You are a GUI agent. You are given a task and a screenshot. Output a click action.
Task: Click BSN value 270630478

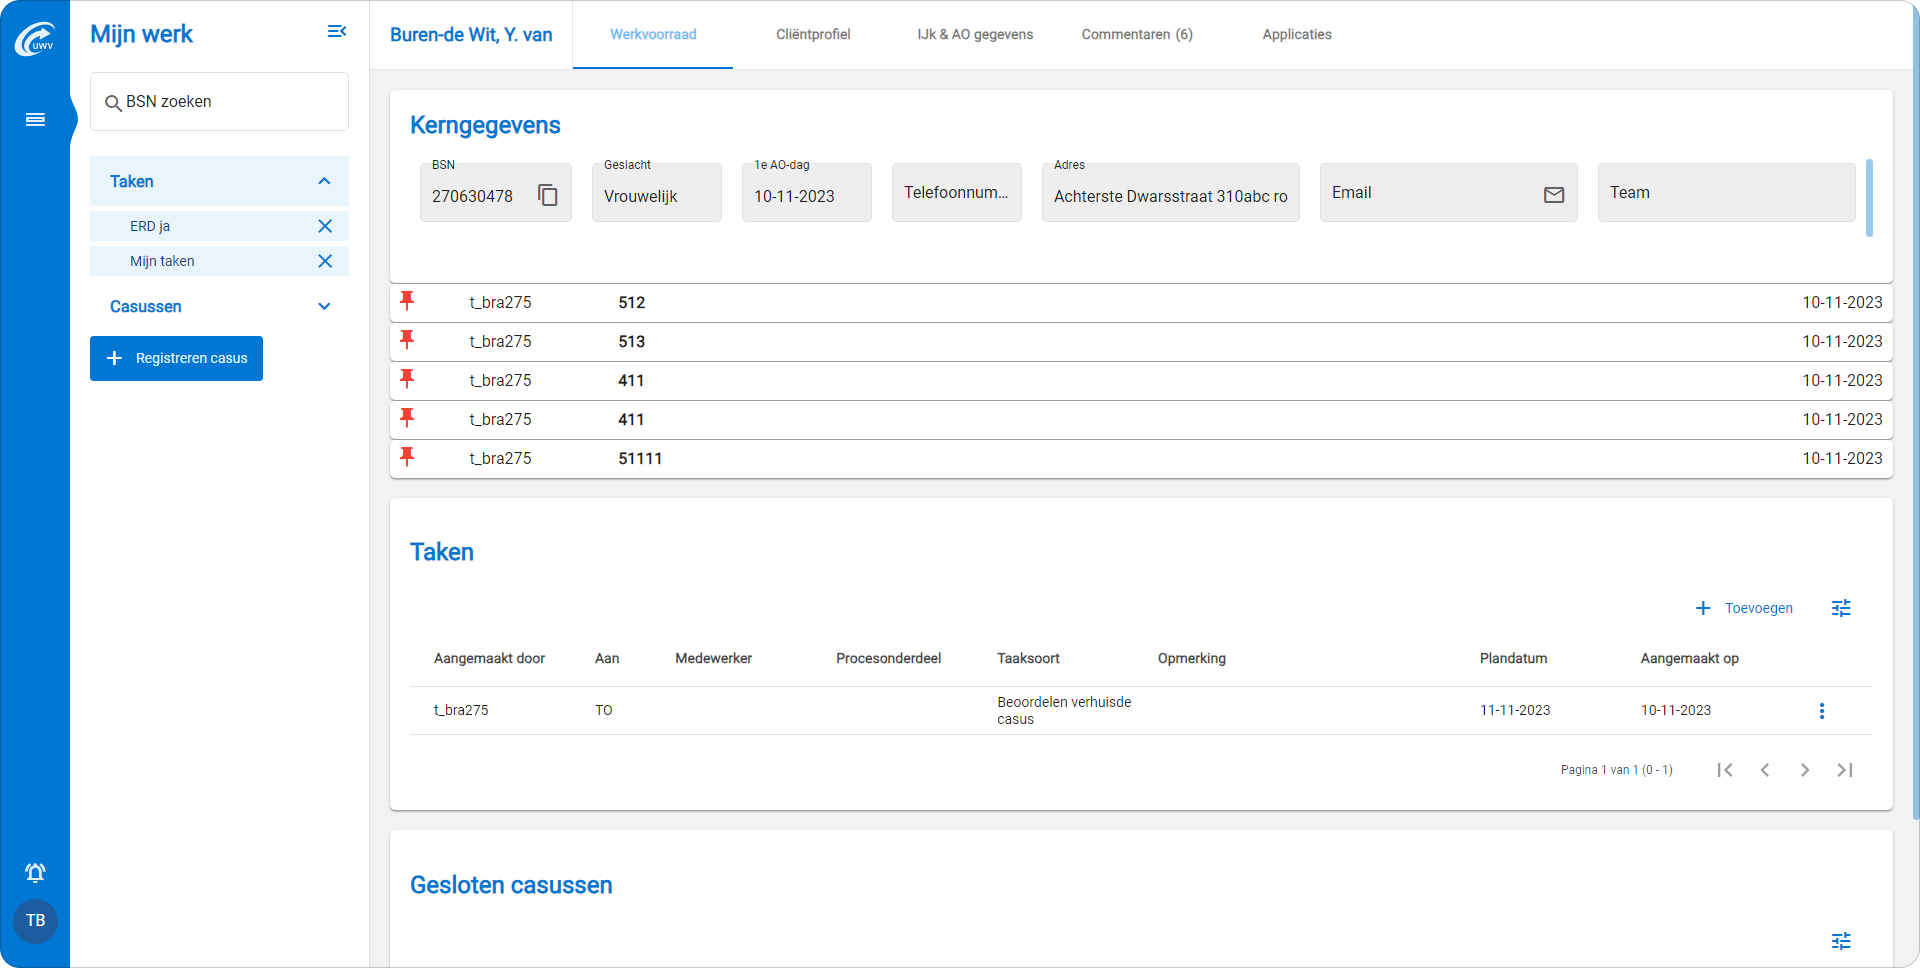(472, 197)
